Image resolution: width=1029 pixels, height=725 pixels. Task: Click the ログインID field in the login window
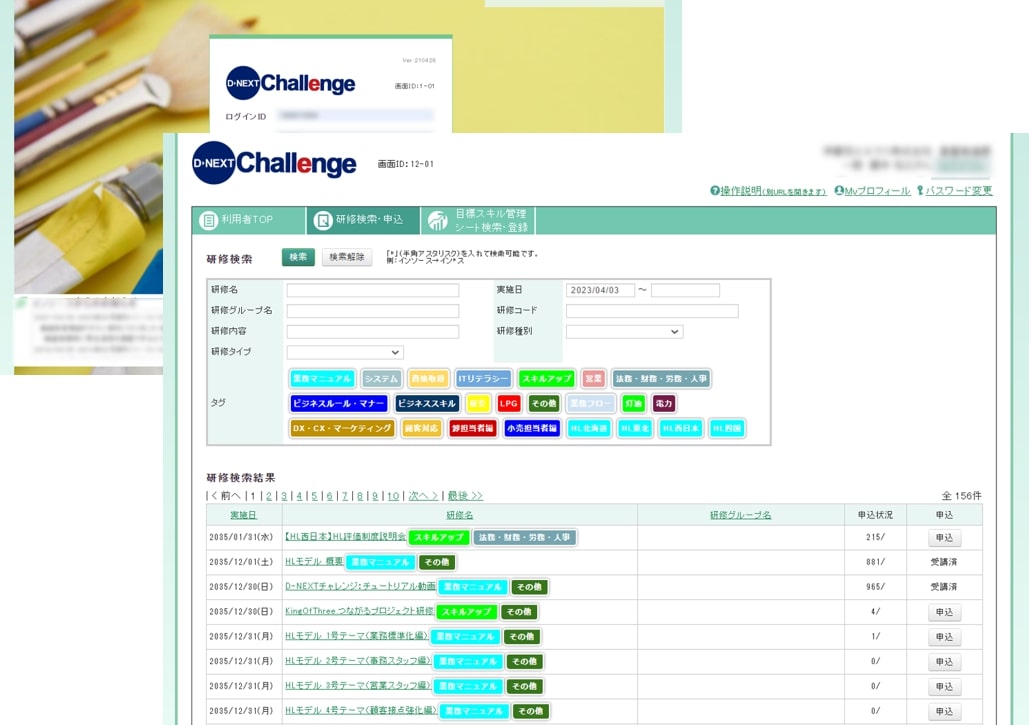(355, 116)
